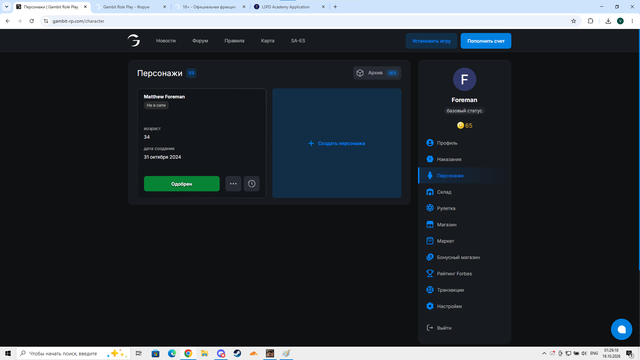Click the ENG language indicator
This screenshot has width=640, height=360.
pos(594,353)
